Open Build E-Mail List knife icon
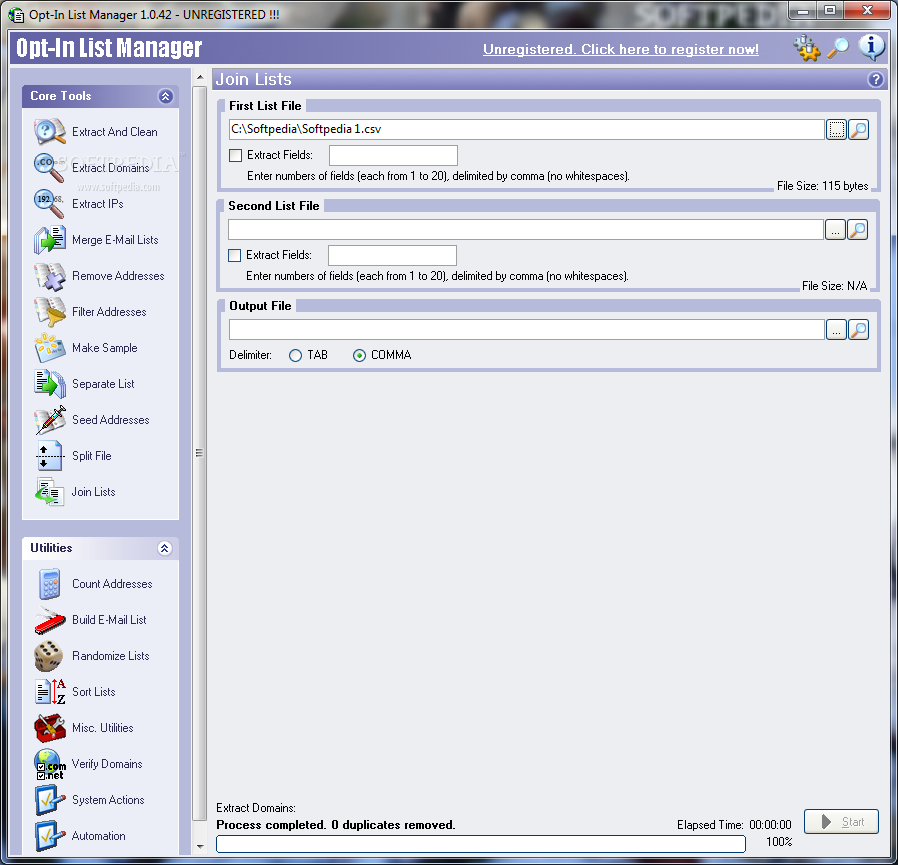The image size is (898, 865). (49, 620)
